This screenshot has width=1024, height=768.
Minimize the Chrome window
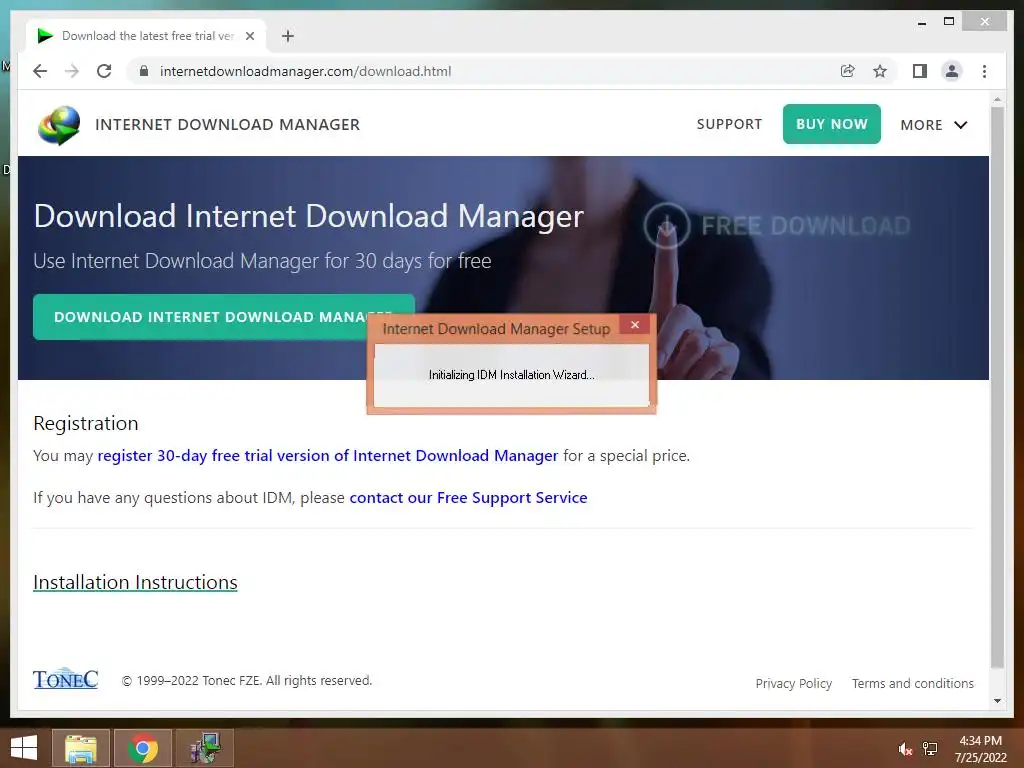pyautogui.click(x=921, y=22)
